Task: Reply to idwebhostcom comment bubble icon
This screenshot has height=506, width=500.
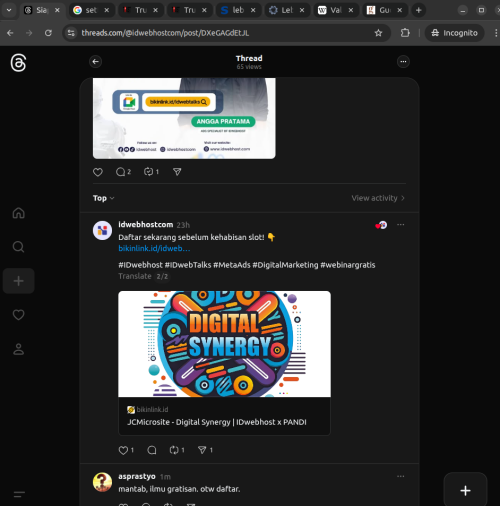Action: click(x=152, y=450)
